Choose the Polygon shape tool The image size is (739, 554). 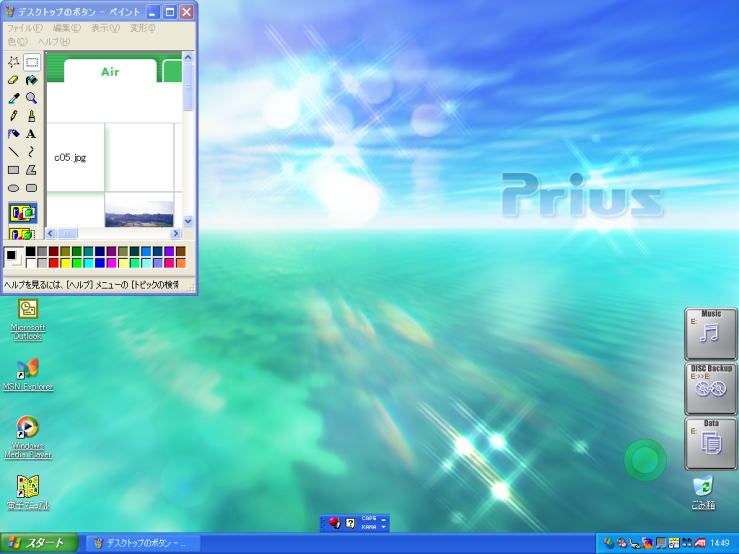pyautogui.click(x=32, y=170)
